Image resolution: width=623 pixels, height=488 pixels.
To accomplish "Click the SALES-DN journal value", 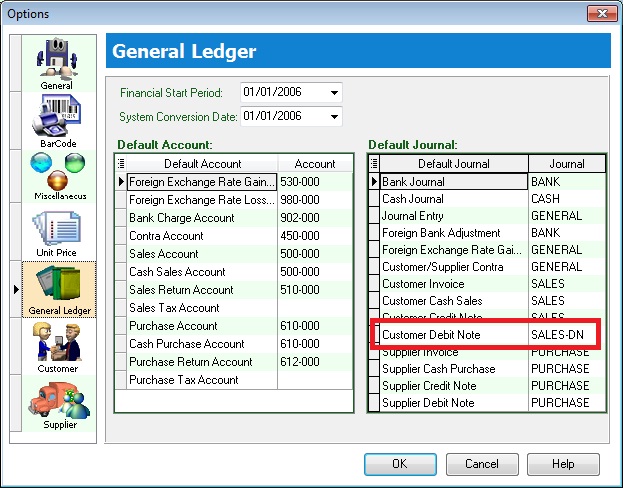I will [557, 335].
